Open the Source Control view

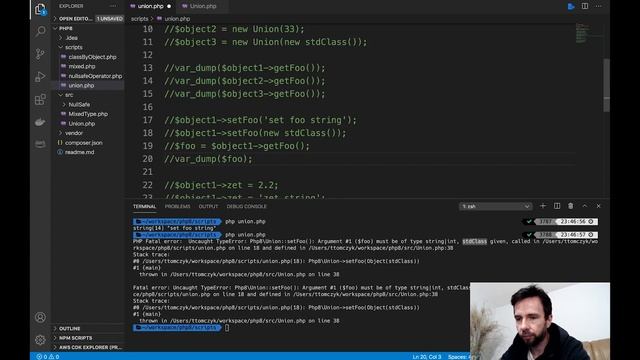[40, 54]
